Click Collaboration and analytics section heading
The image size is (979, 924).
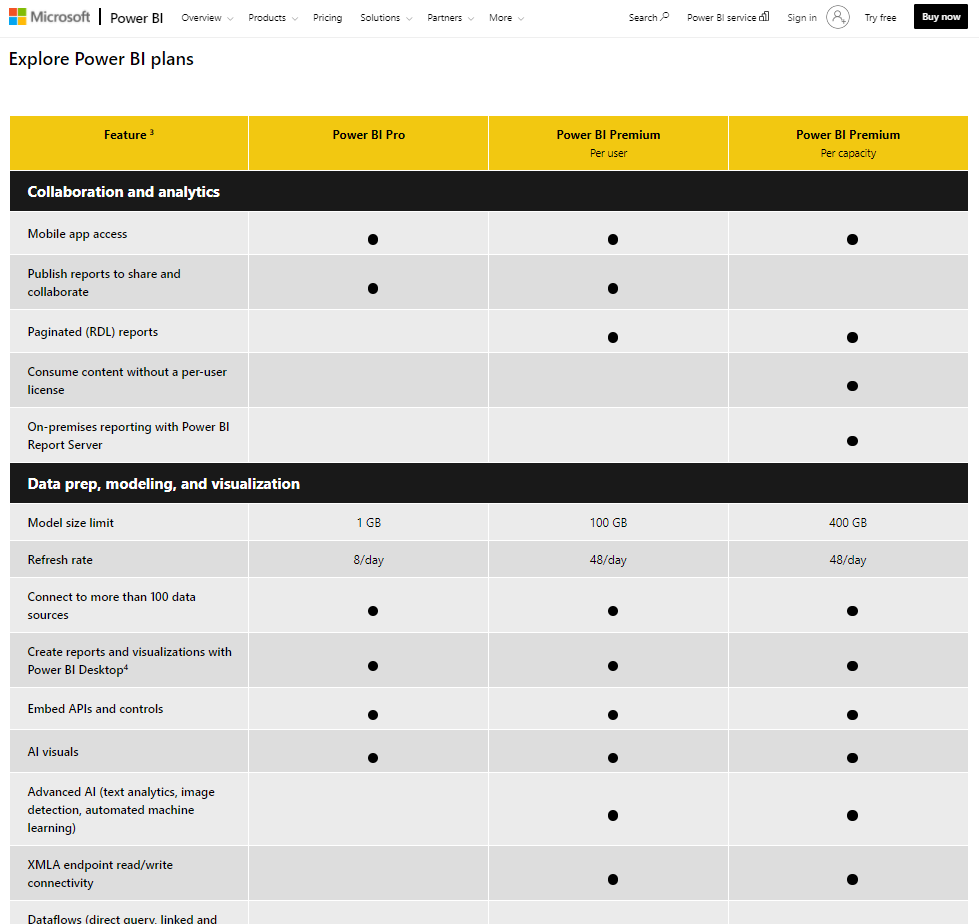coord(124,192)
